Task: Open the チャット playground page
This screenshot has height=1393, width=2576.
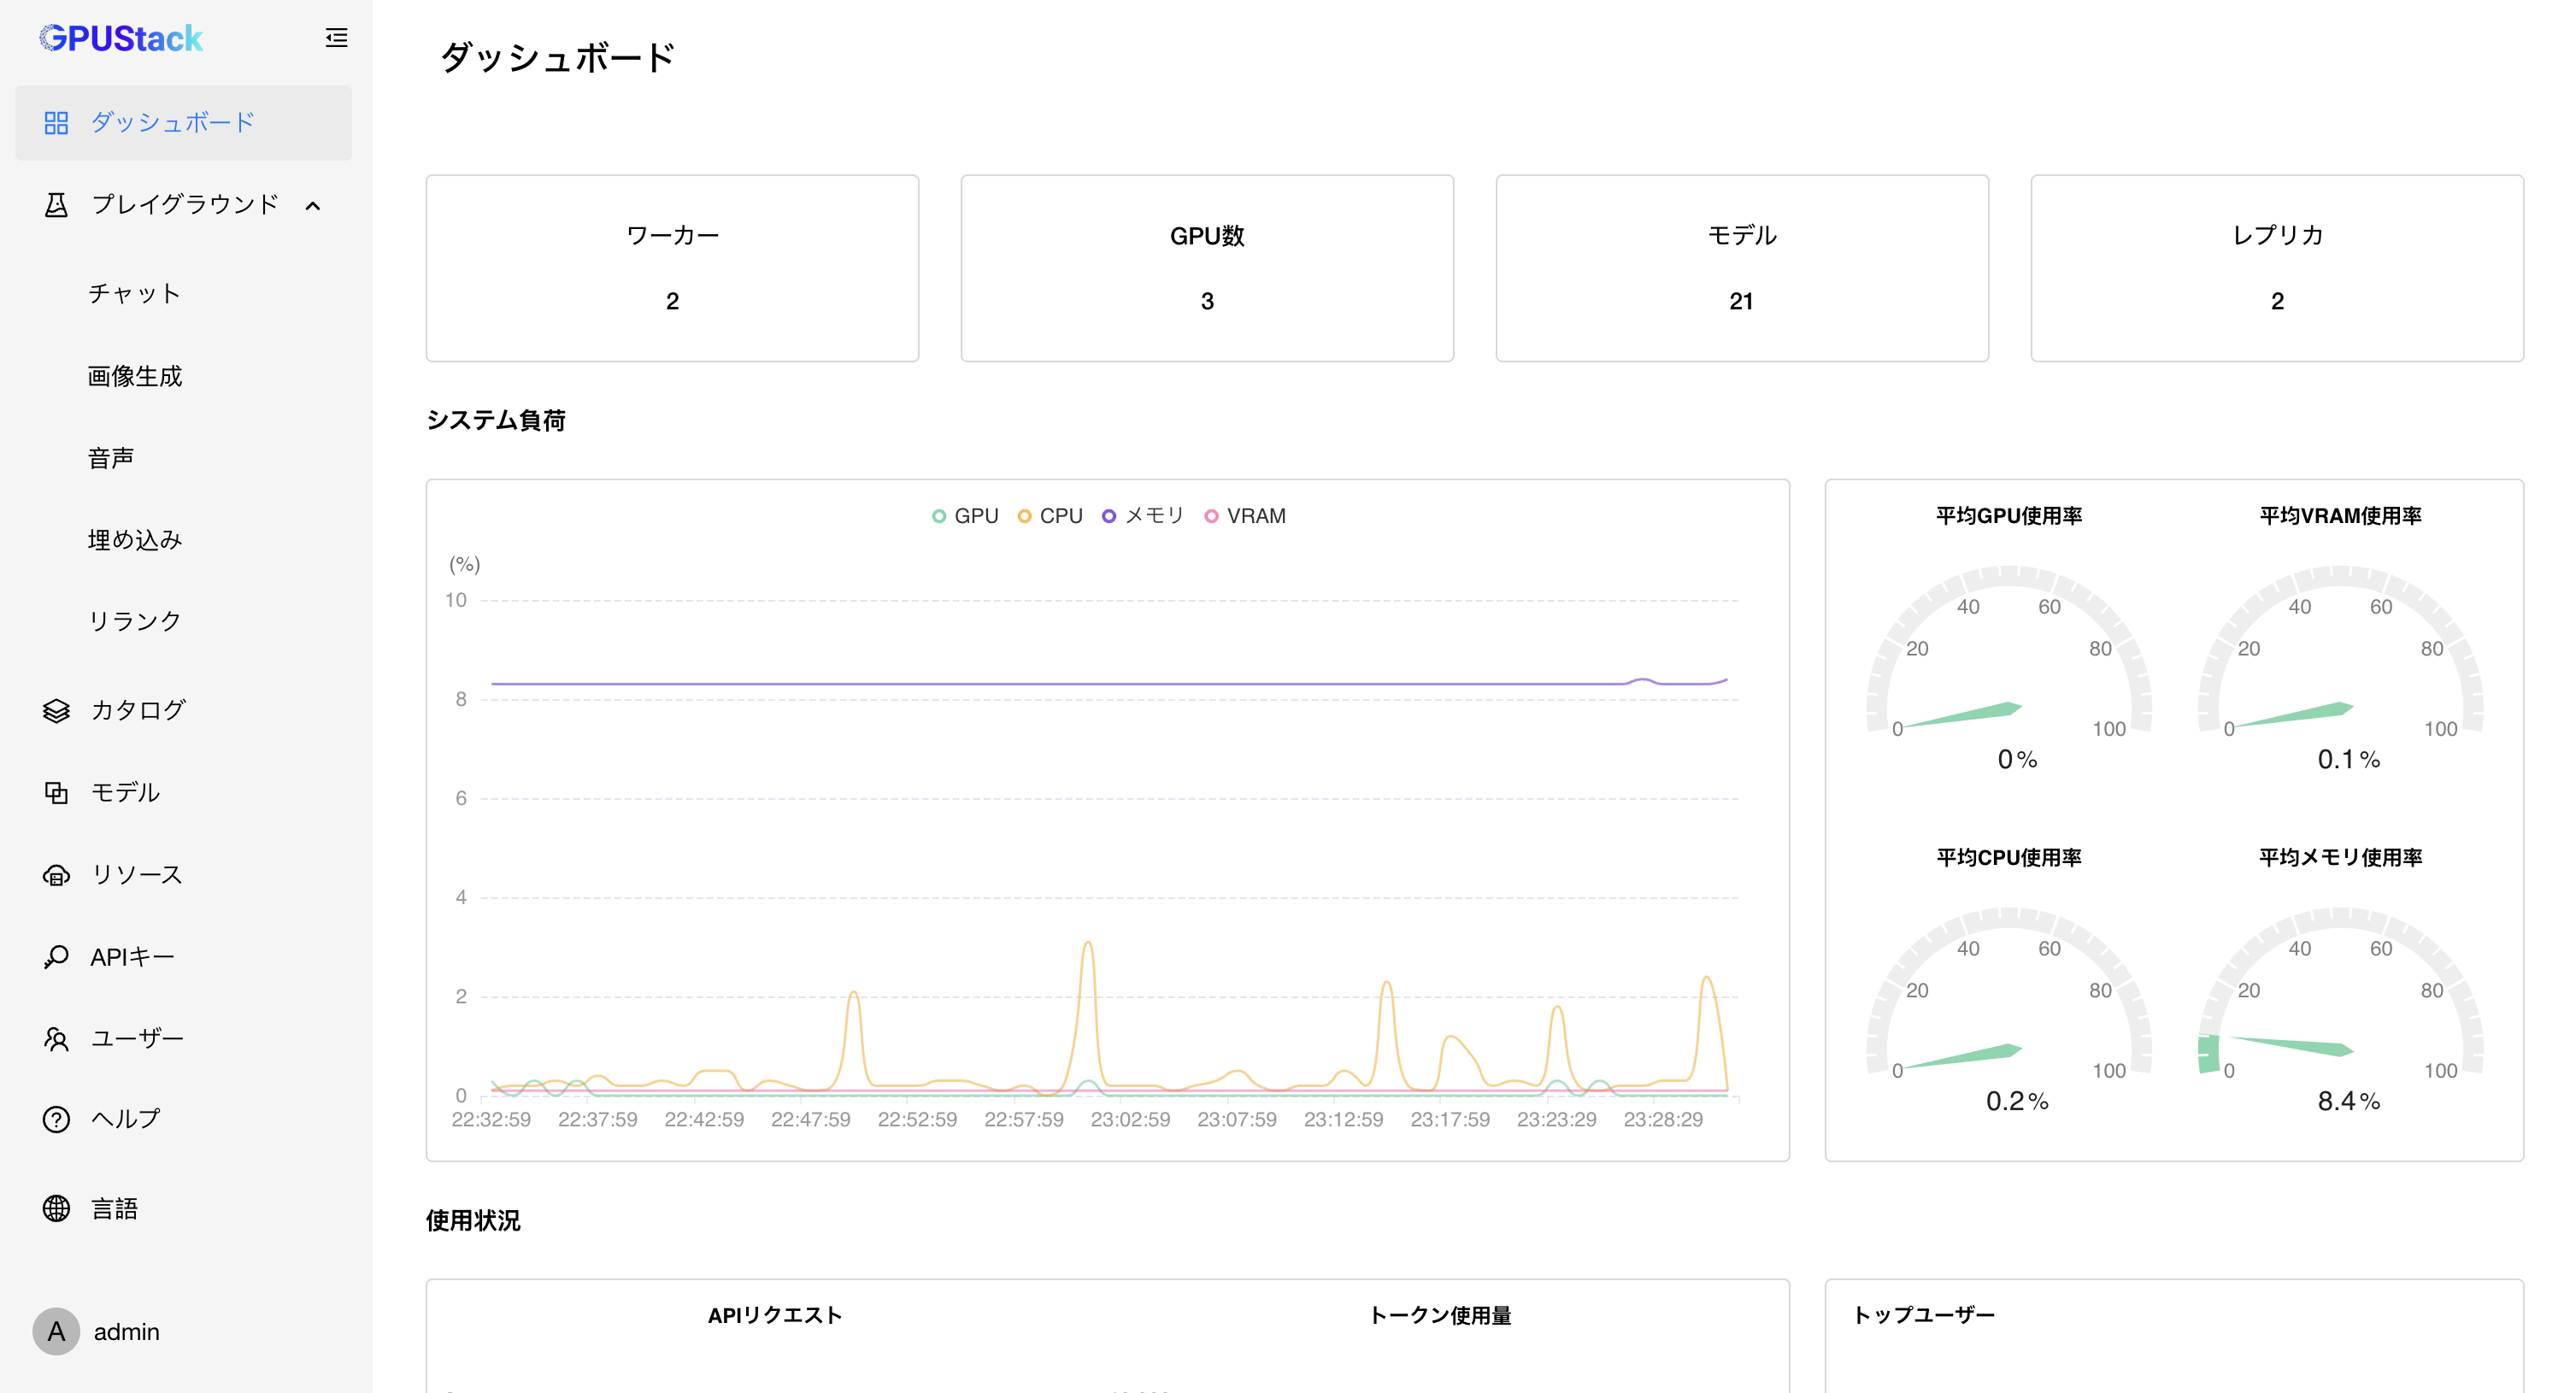Action: click(x=134, y=294)
